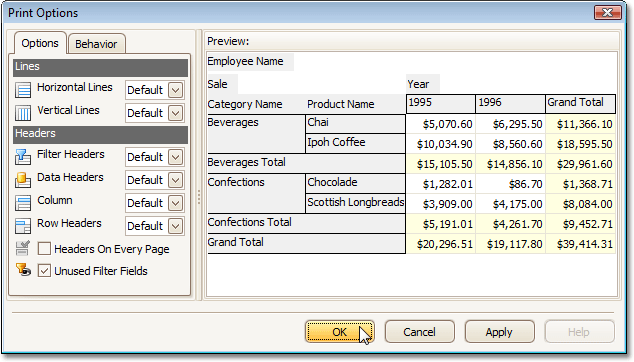This screenshot has width=634, height=362.
Task: Confirm with the OK button
Action: point(340,332)
